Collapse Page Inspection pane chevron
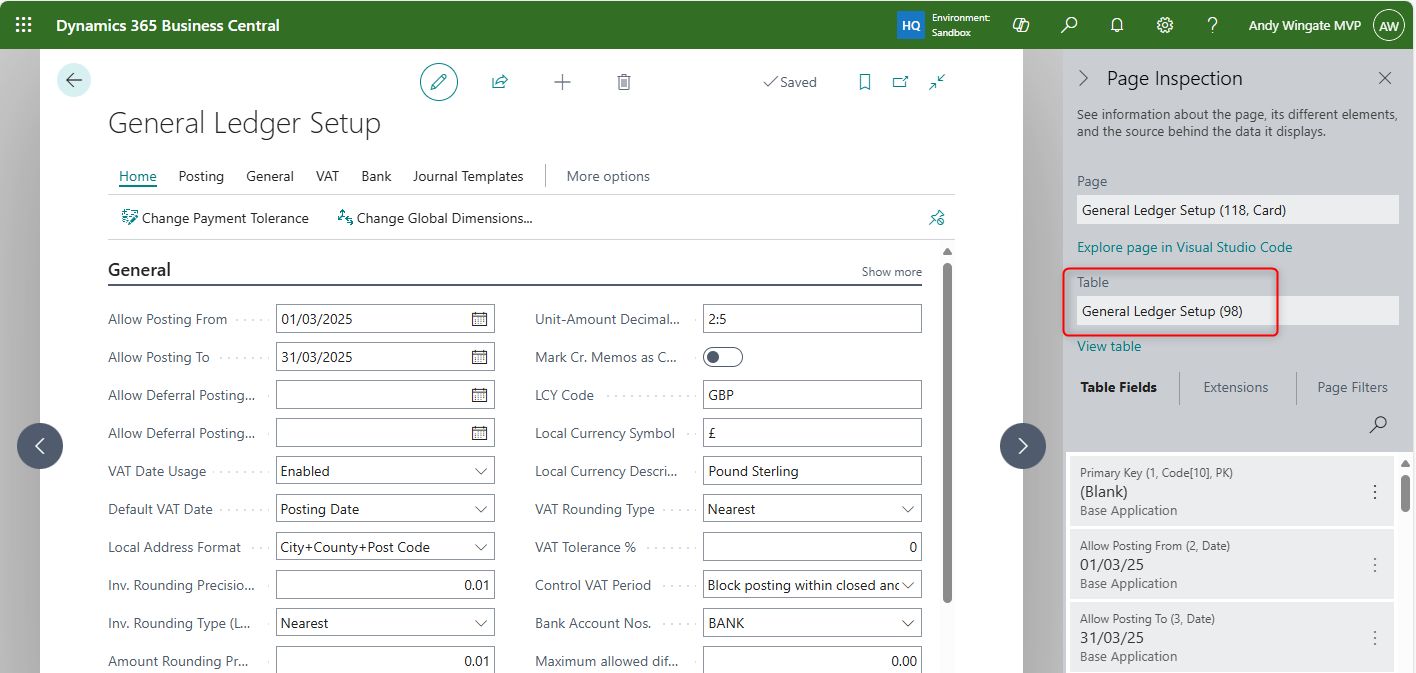The height and width of the screenshot is (673, 1416). click(x=1082, y=78)
